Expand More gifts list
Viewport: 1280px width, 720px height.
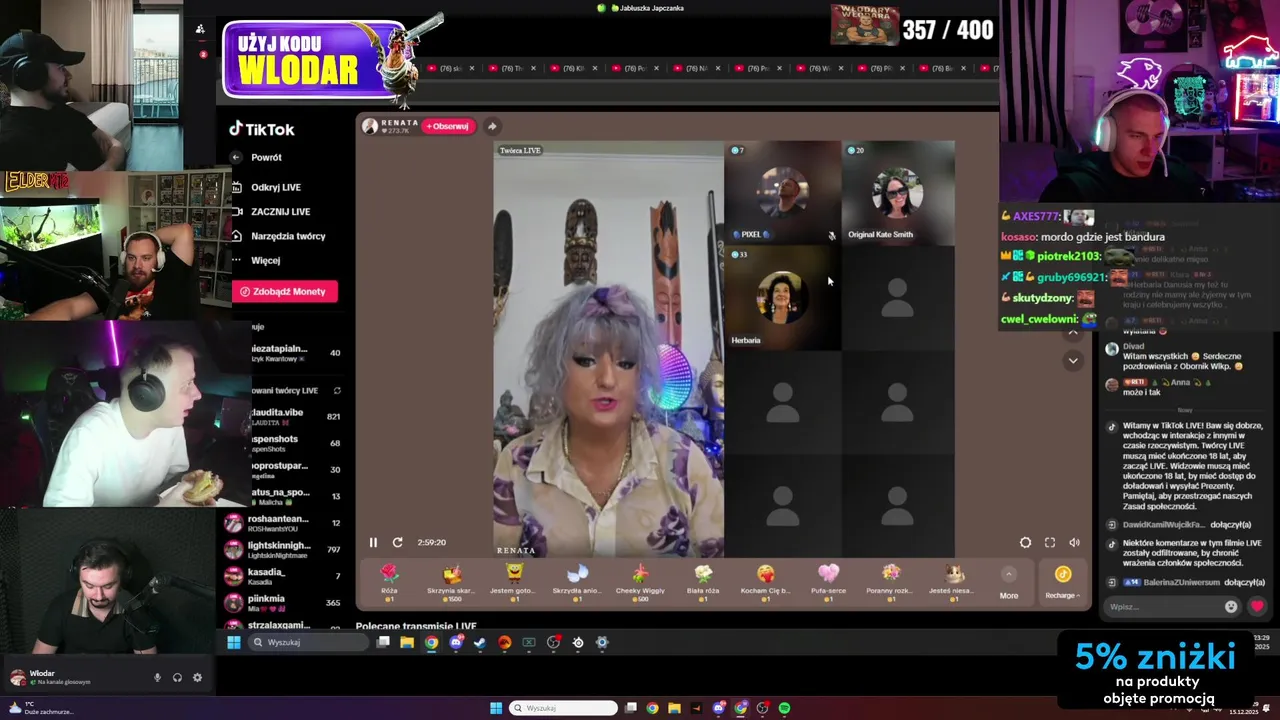[x=1009, y=582]
